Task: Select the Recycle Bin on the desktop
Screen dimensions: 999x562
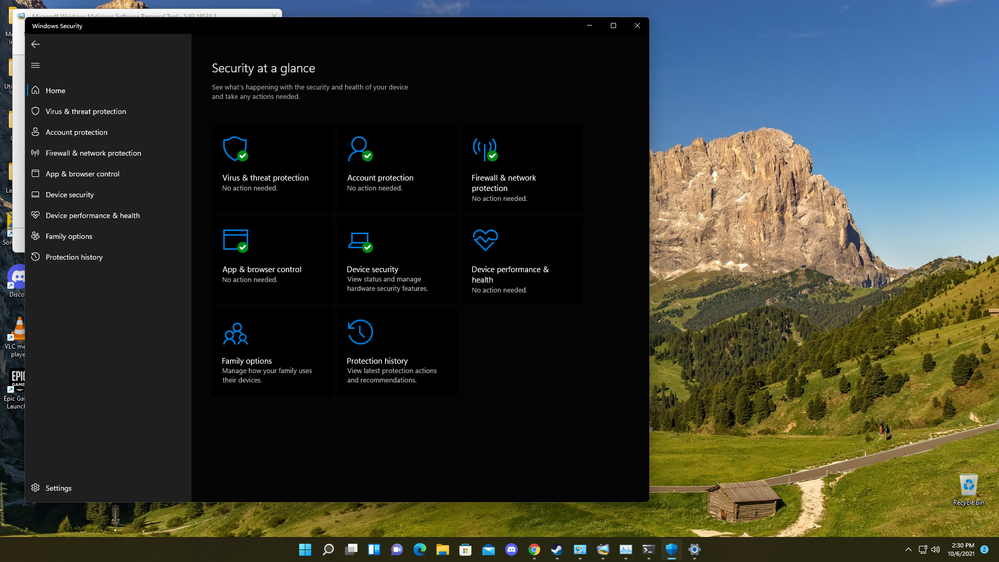Action: pos(968,489)
